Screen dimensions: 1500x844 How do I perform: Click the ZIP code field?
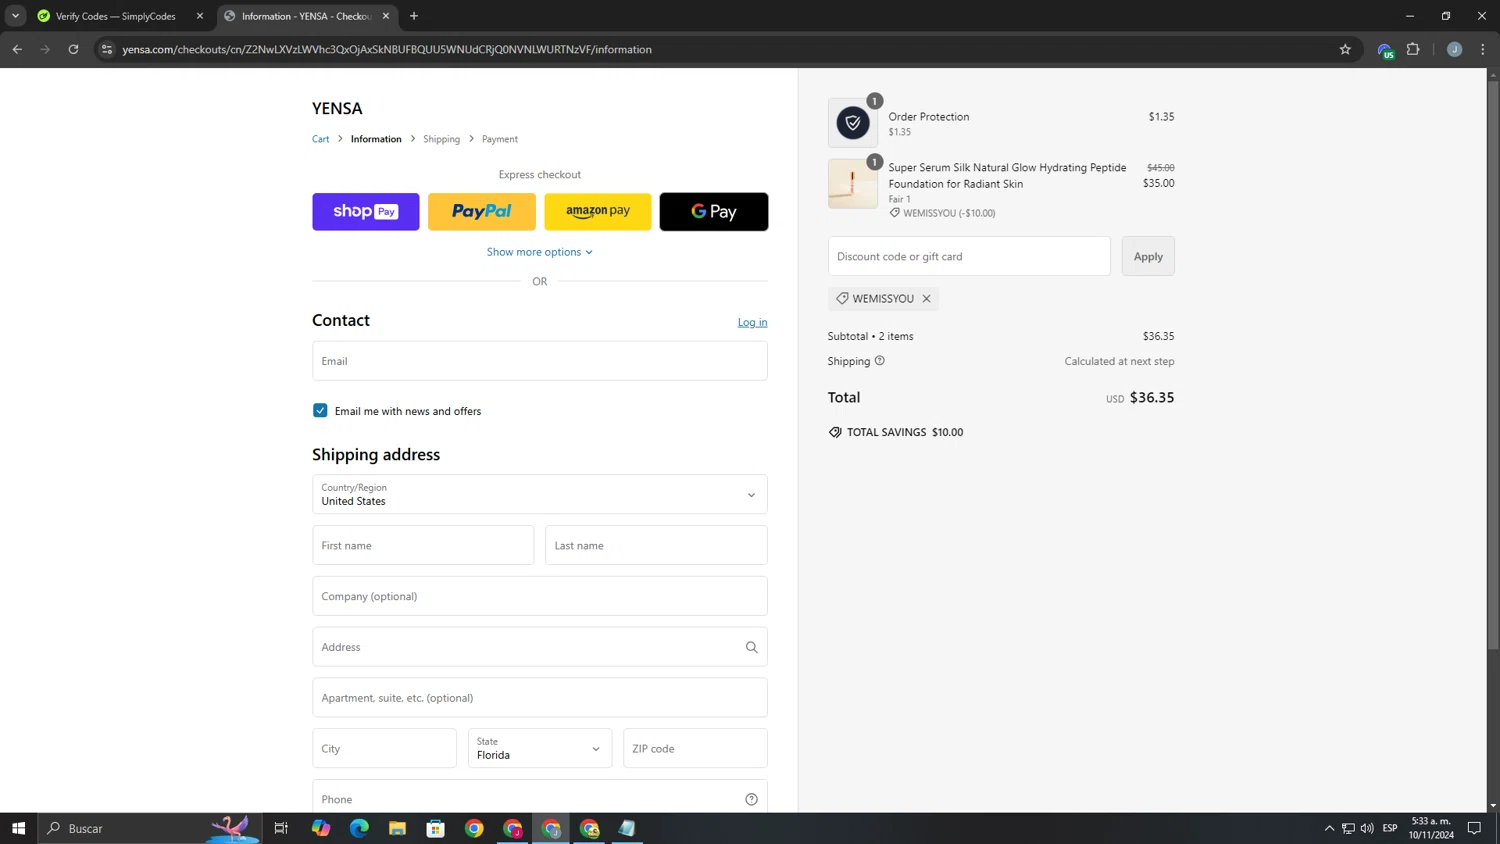point(695,748)
